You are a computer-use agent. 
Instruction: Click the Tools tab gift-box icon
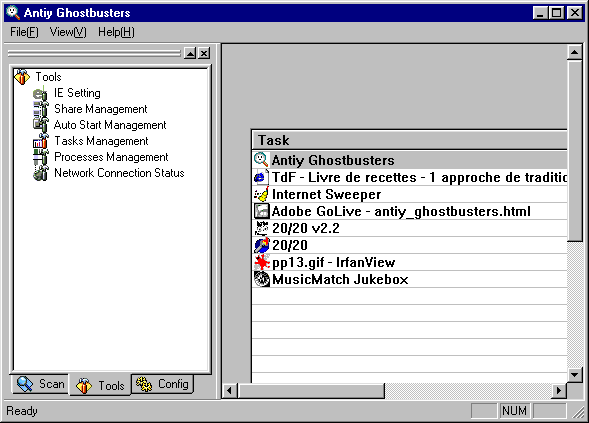(84, 386)
